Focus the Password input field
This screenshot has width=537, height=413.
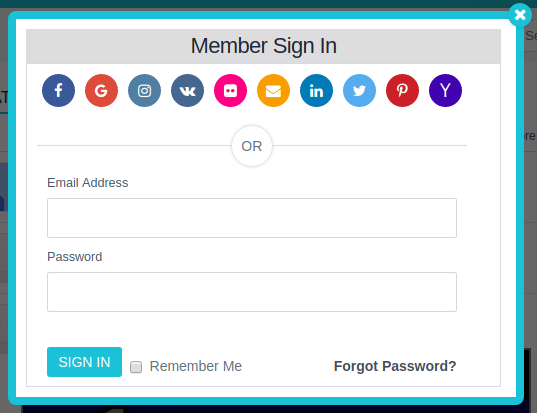click(252, 292)
